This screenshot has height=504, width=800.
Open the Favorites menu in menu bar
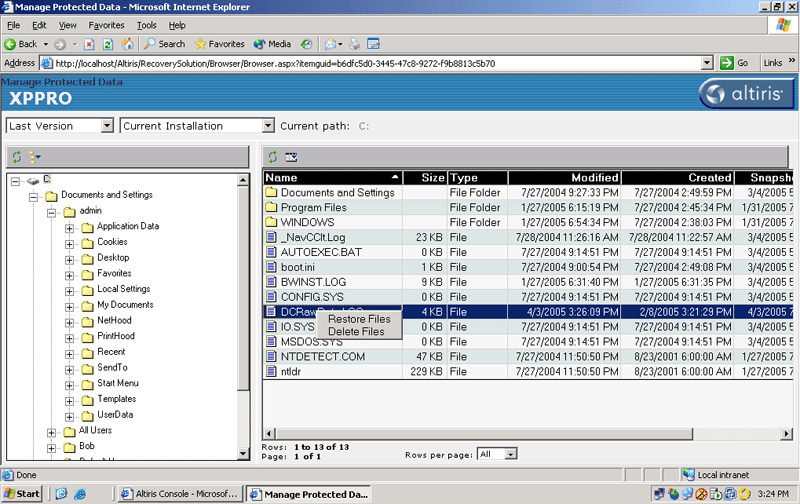[x=106, y=24]
